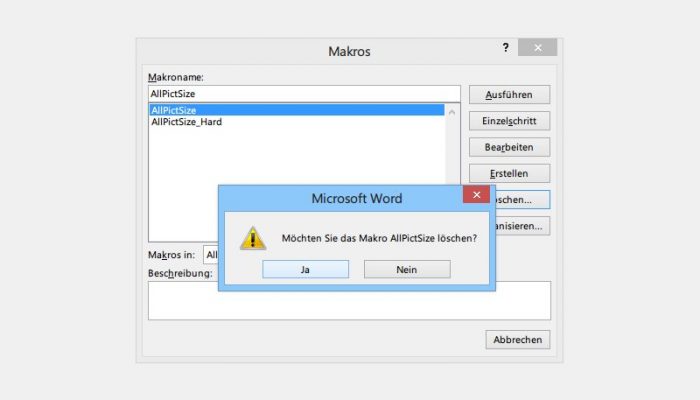Click into the Makroname text field
Screen dimensions: 700x400
304,94
